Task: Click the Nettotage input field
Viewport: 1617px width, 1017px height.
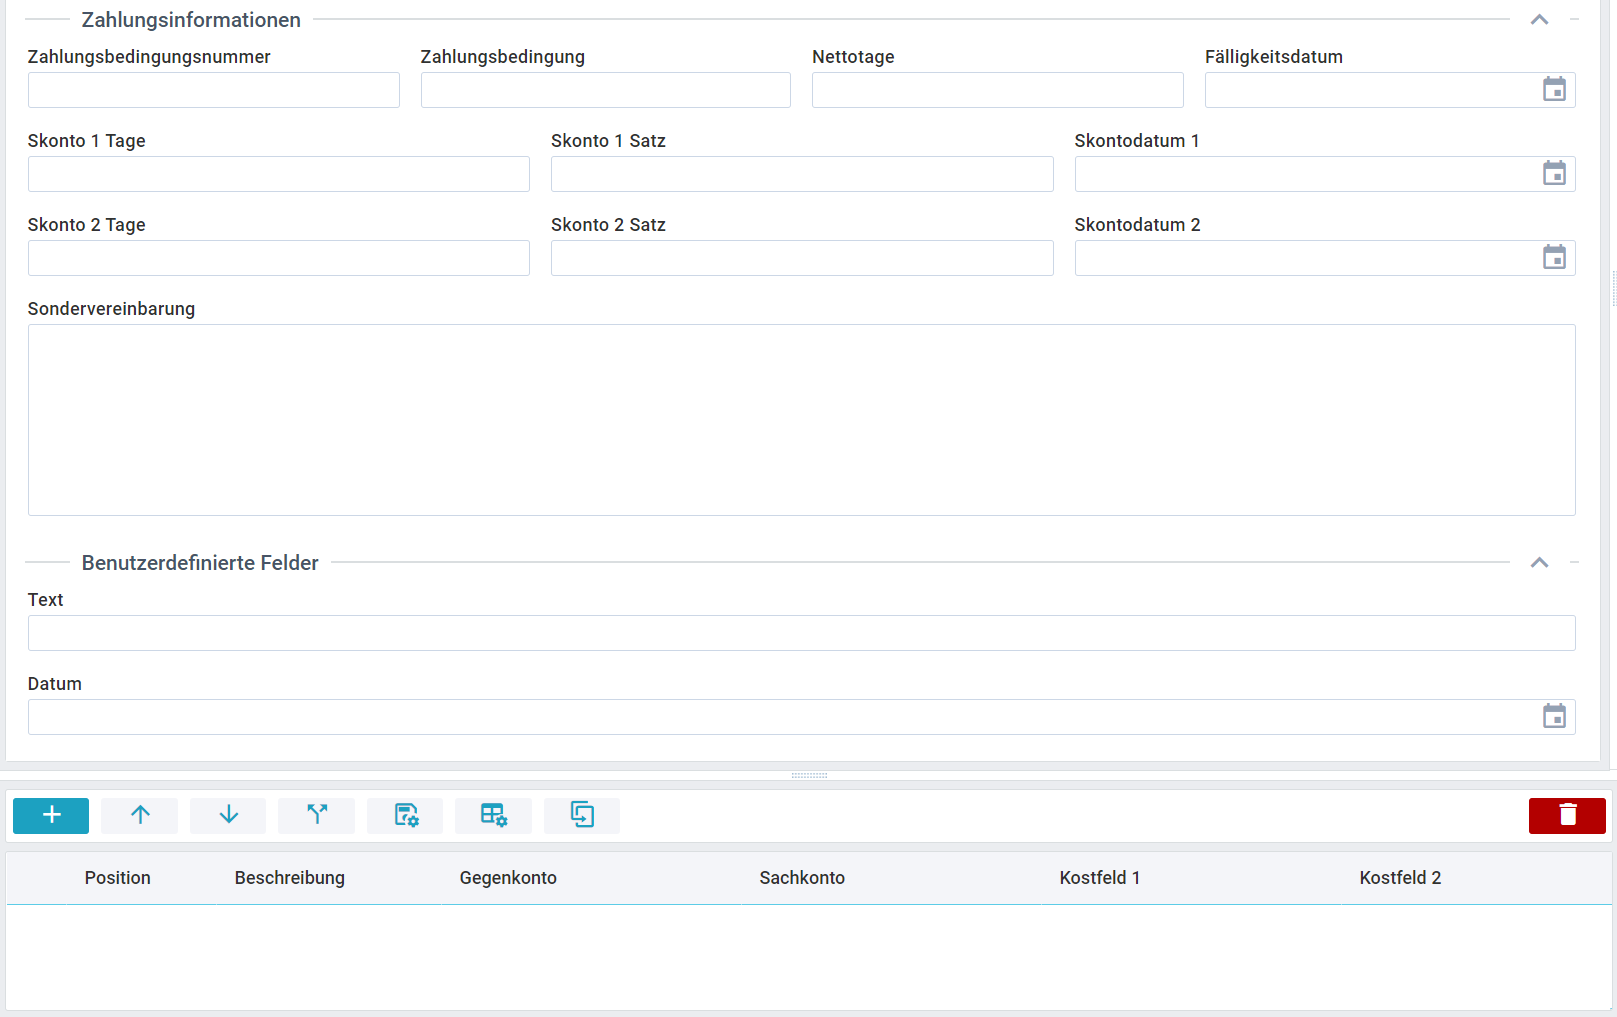Action: point(998,90)
